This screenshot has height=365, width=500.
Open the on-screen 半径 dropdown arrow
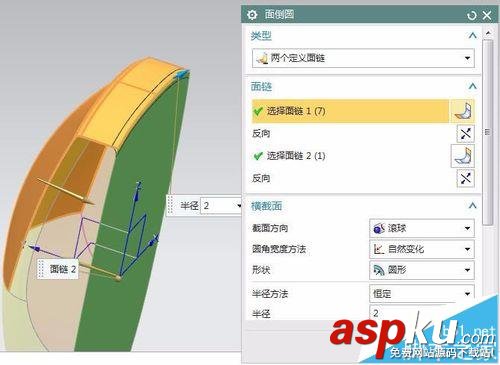tap(239, 206)
